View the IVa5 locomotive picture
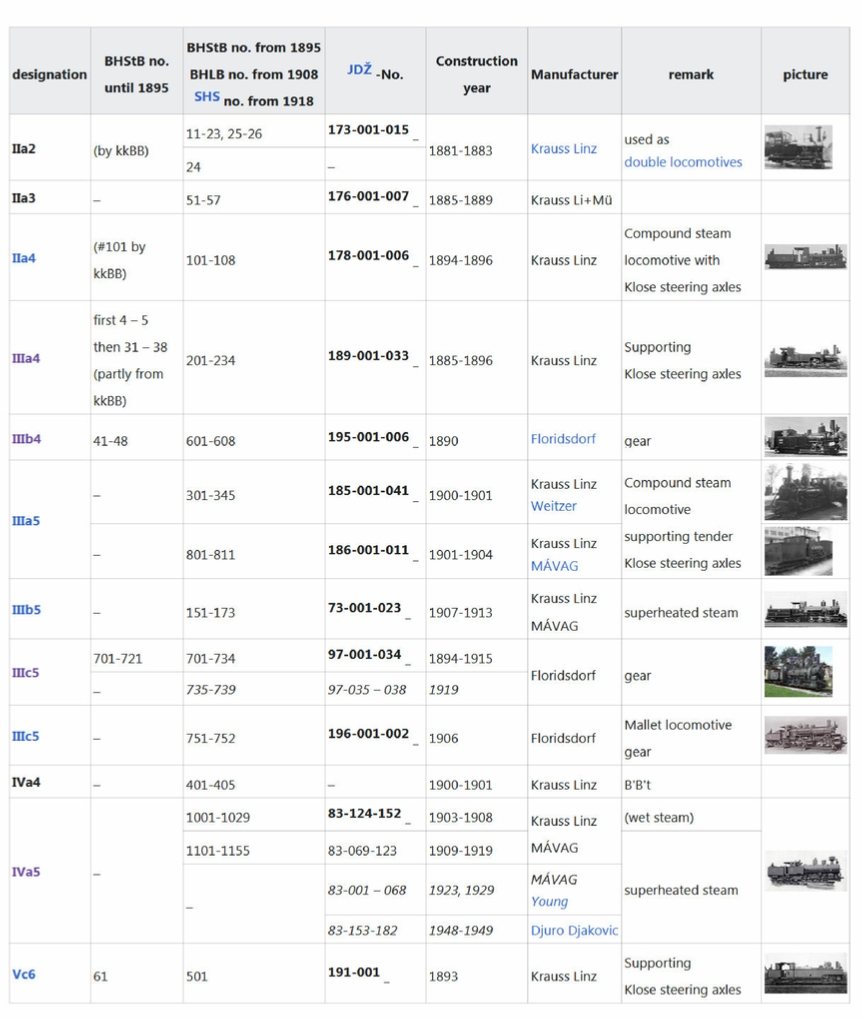Viewport: 862px width, 1019px height. point(805,871)
